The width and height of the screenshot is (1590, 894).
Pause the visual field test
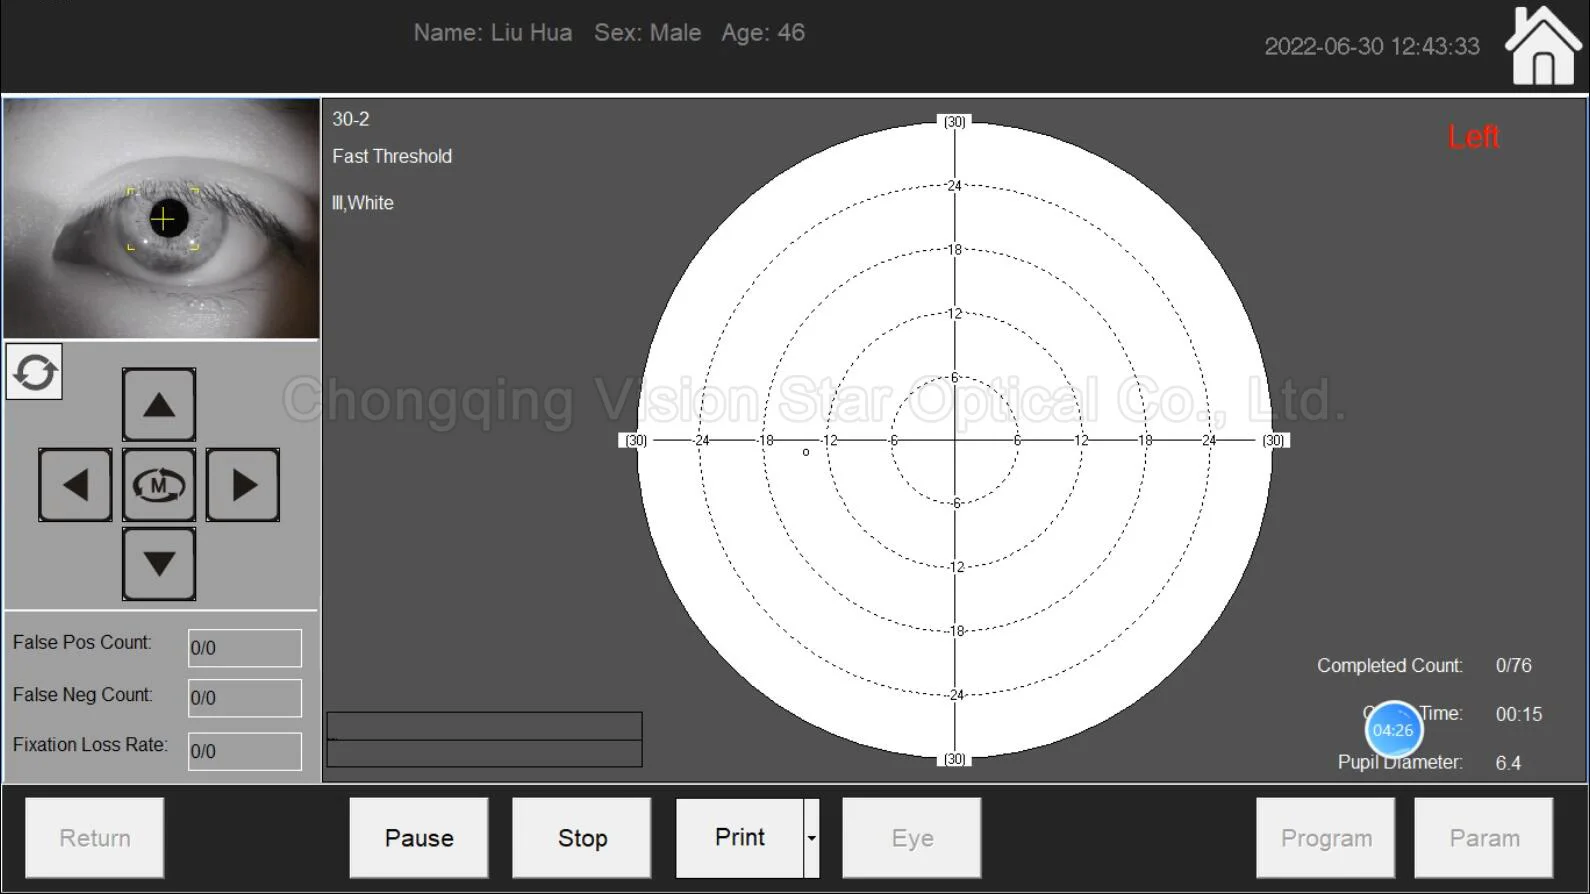(x=419, y=838)
